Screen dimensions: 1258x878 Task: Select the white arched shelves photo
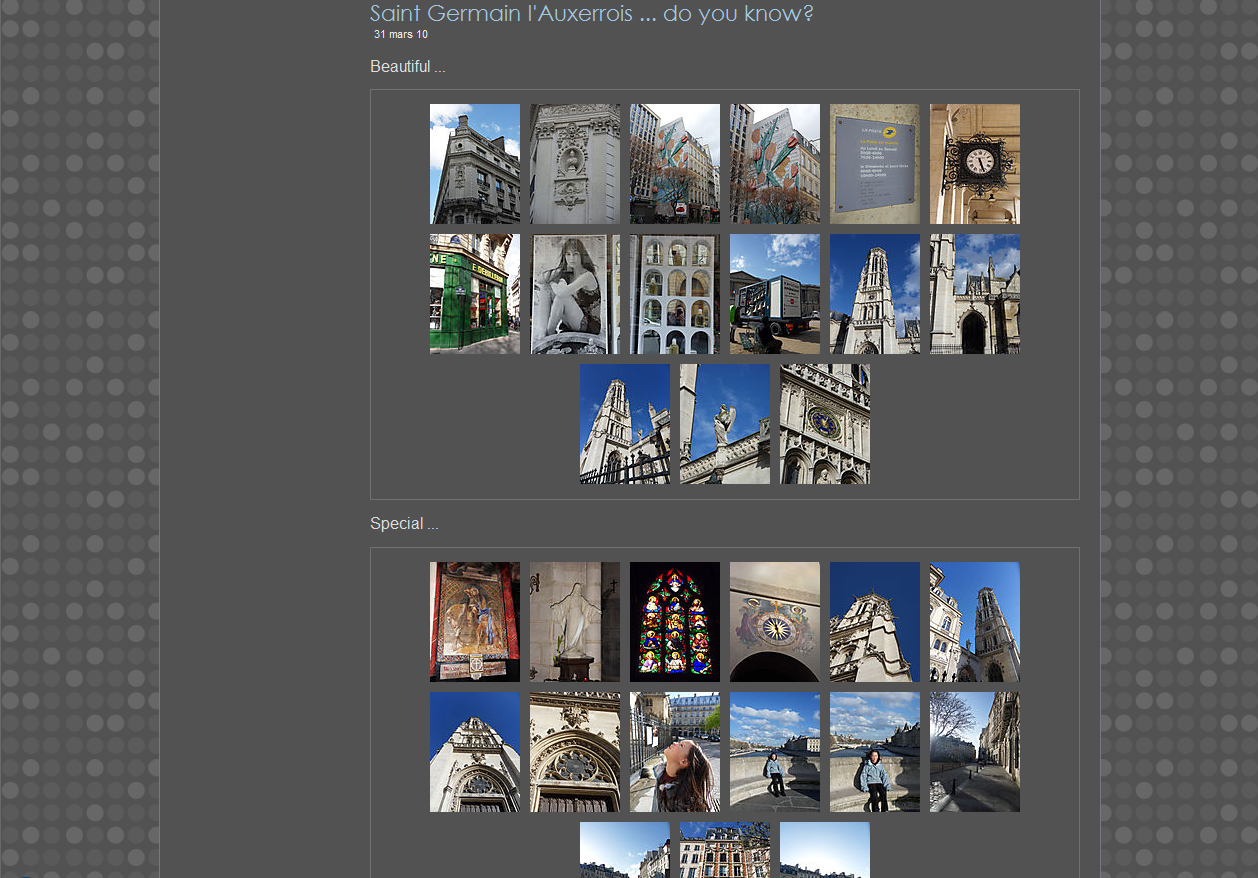pyautogui.click(x=674, y=294)
